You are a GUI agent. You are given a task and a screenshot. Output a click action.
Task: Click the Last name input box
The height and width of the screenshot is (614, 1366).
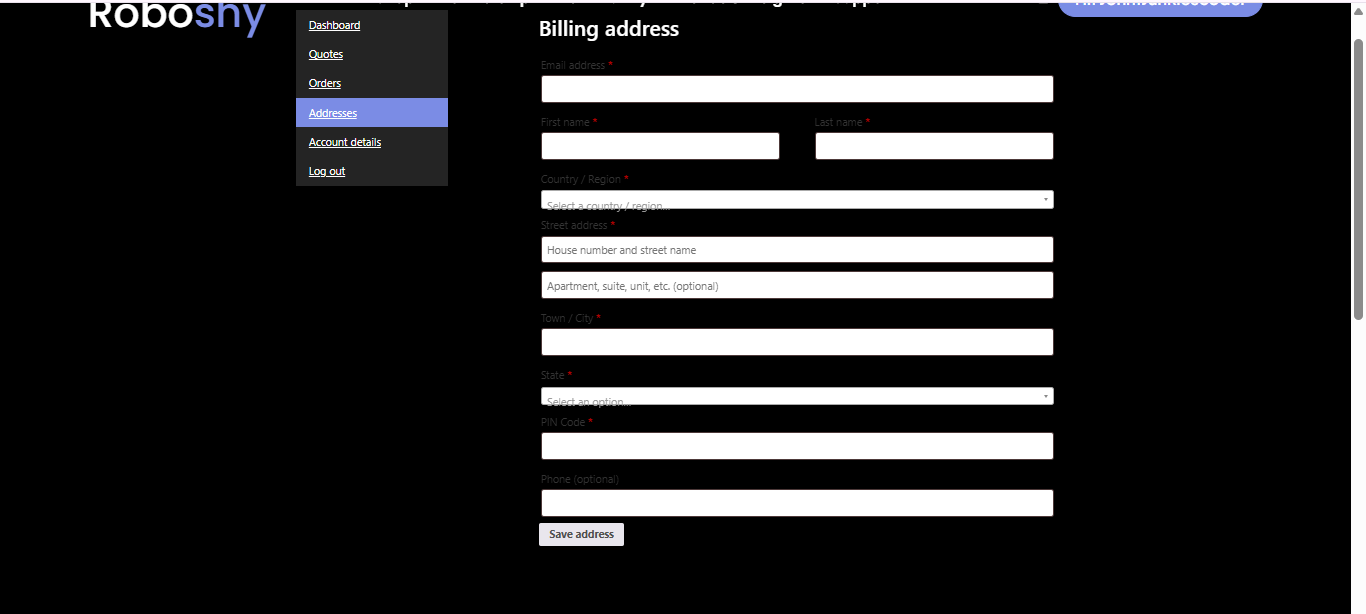pyautogui.click(x=934, y=146)
